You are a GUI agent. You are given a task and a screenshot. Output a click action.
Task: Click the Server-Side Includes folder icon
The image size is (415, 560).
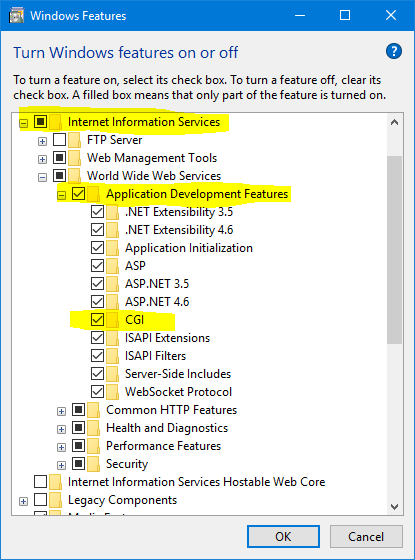pos(112,374)
